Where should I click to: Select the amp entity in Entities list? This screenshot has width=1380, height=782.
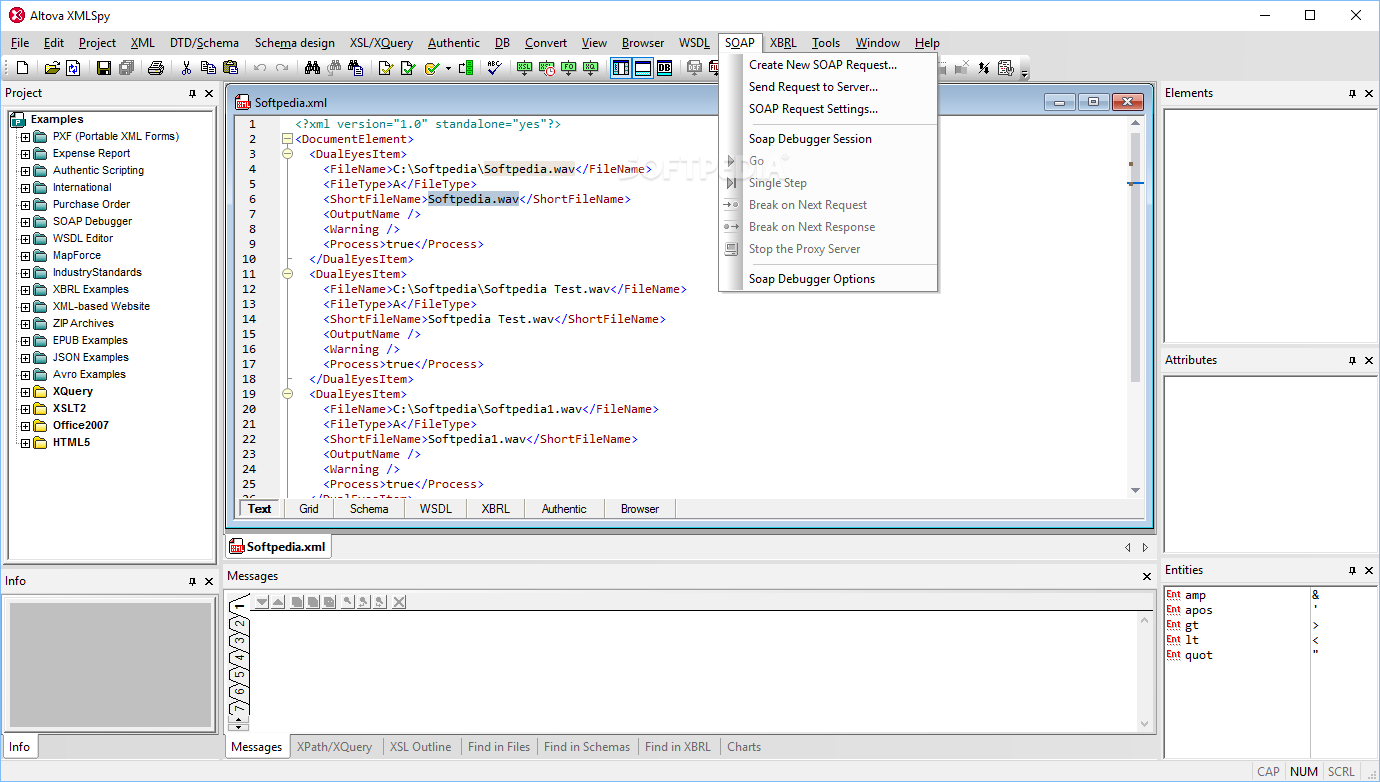[x=1195, y=595]
